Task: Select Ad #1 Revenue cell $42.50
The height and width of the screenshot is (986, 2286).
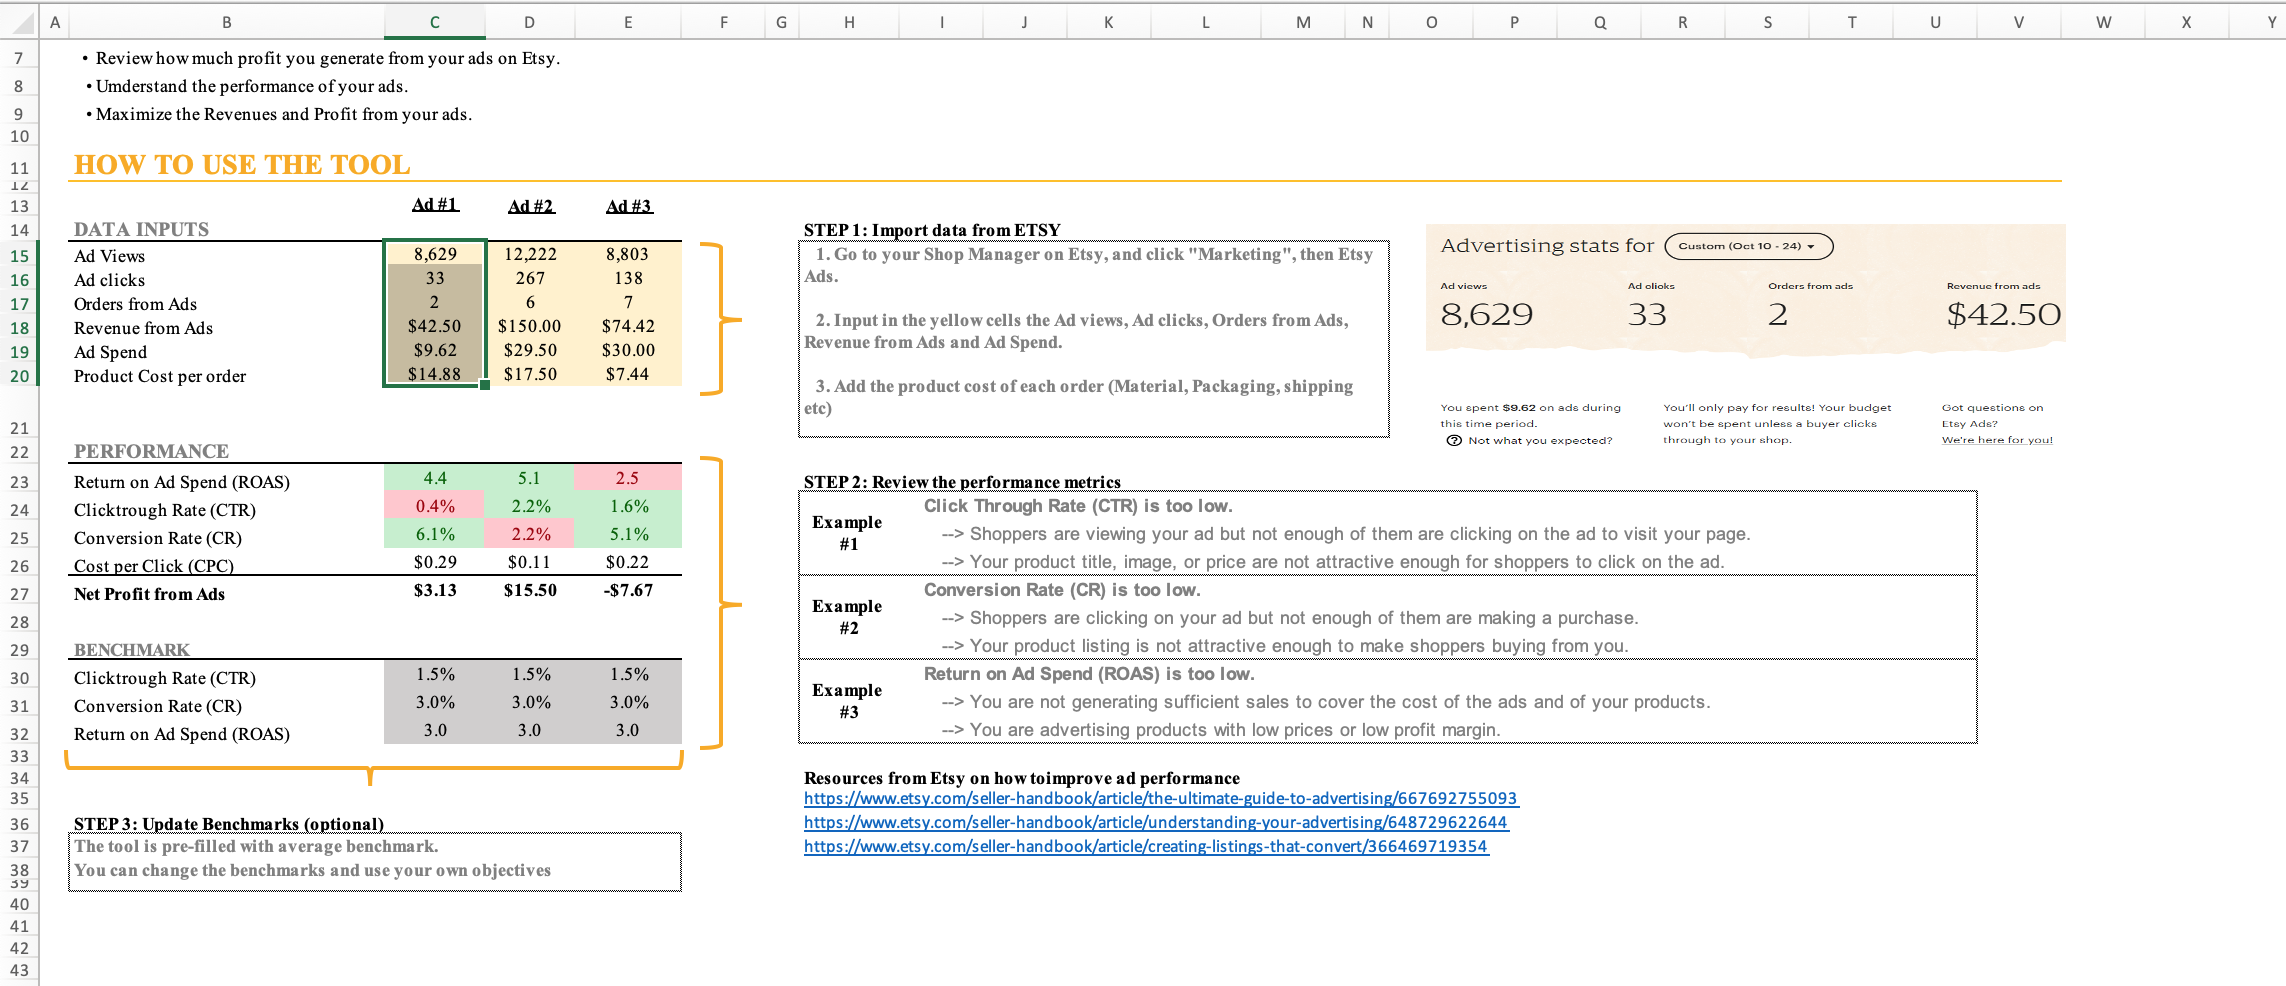Action: (435, 326)
